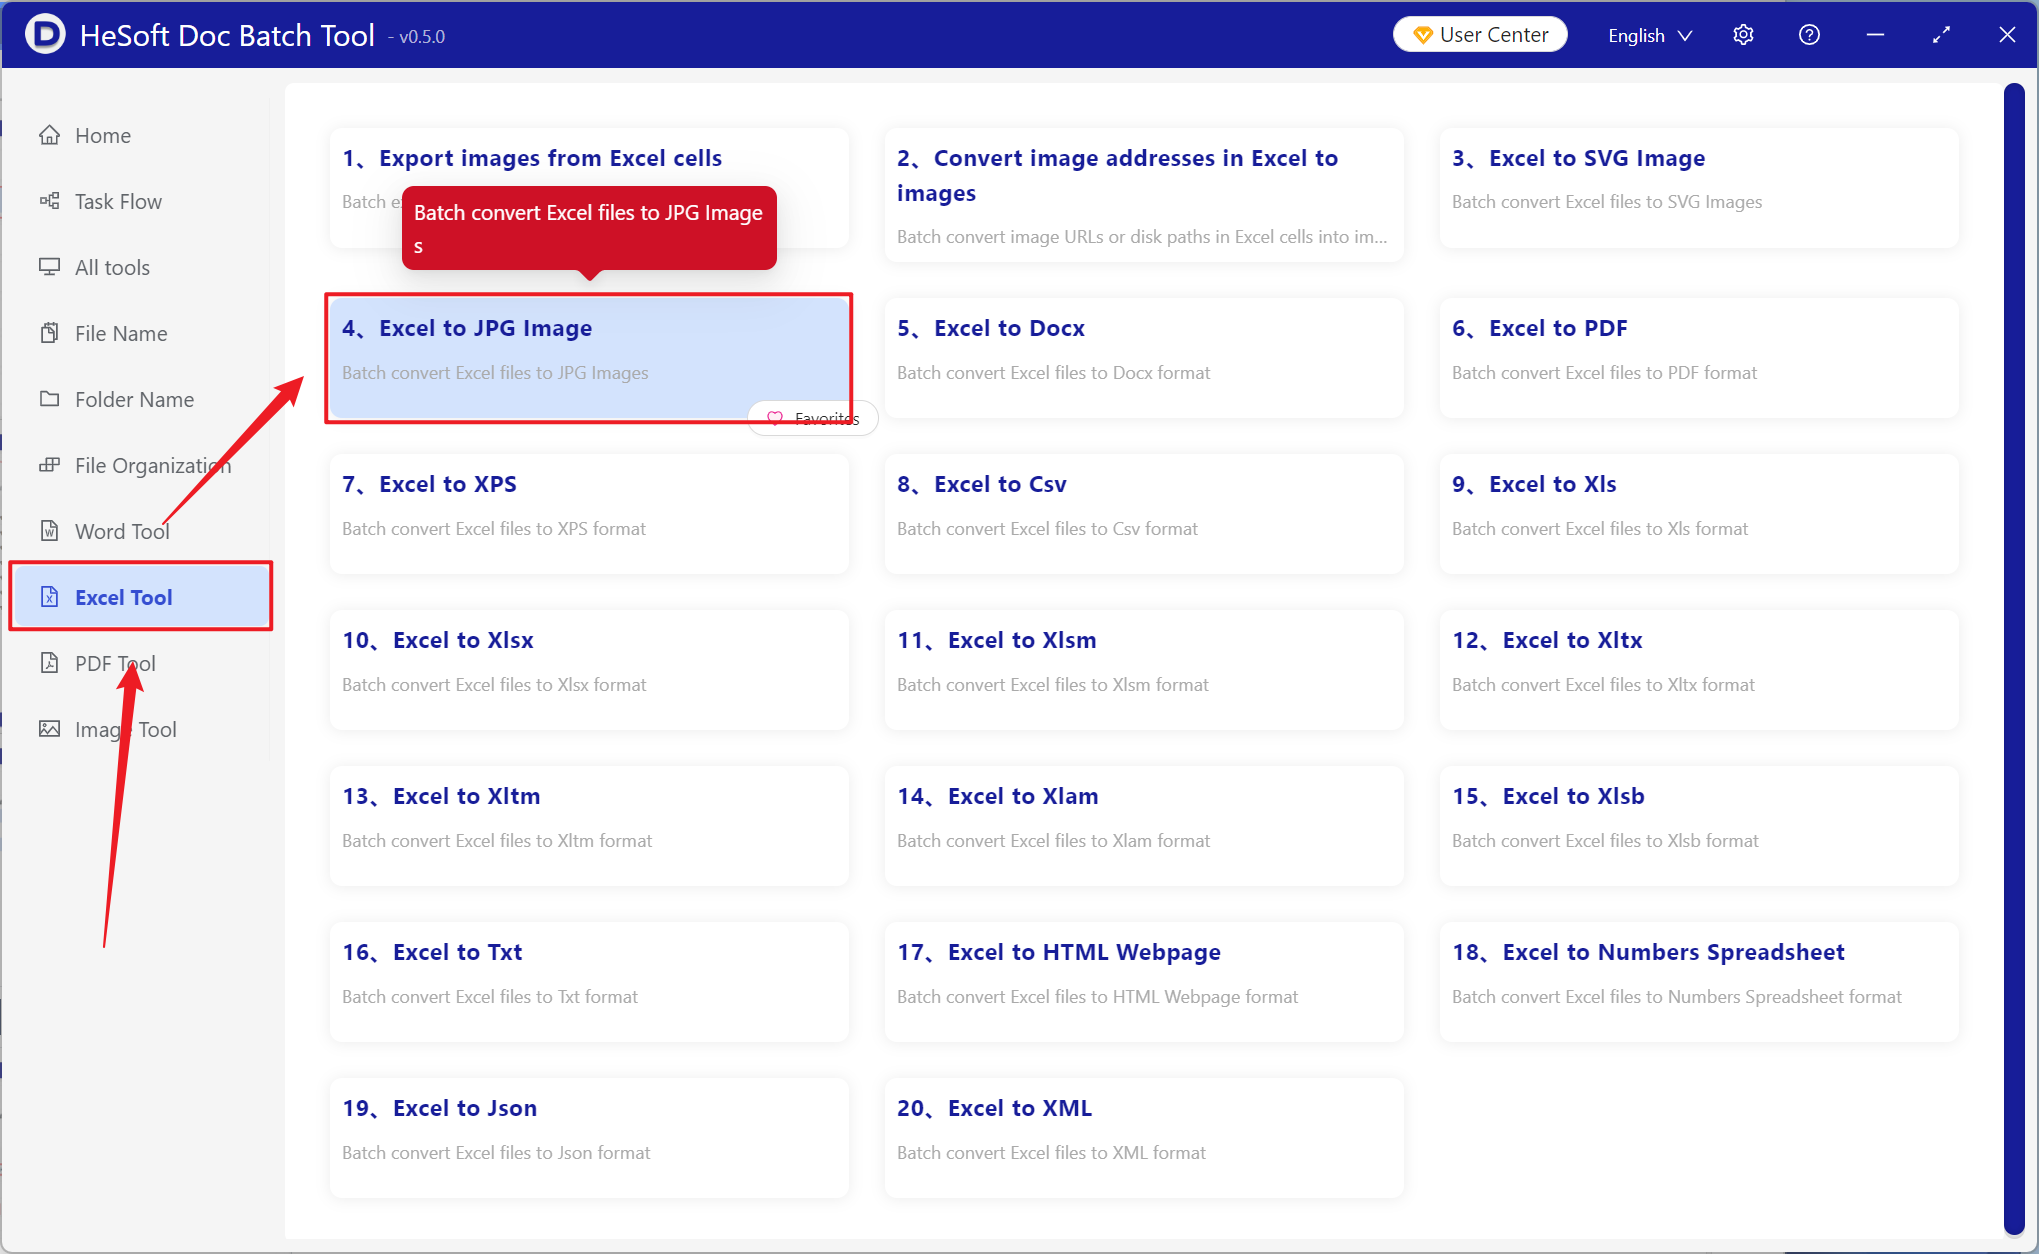Screen dimensions: 2039x1254
Task: Minimize the application window
Action: [1875, 35]
